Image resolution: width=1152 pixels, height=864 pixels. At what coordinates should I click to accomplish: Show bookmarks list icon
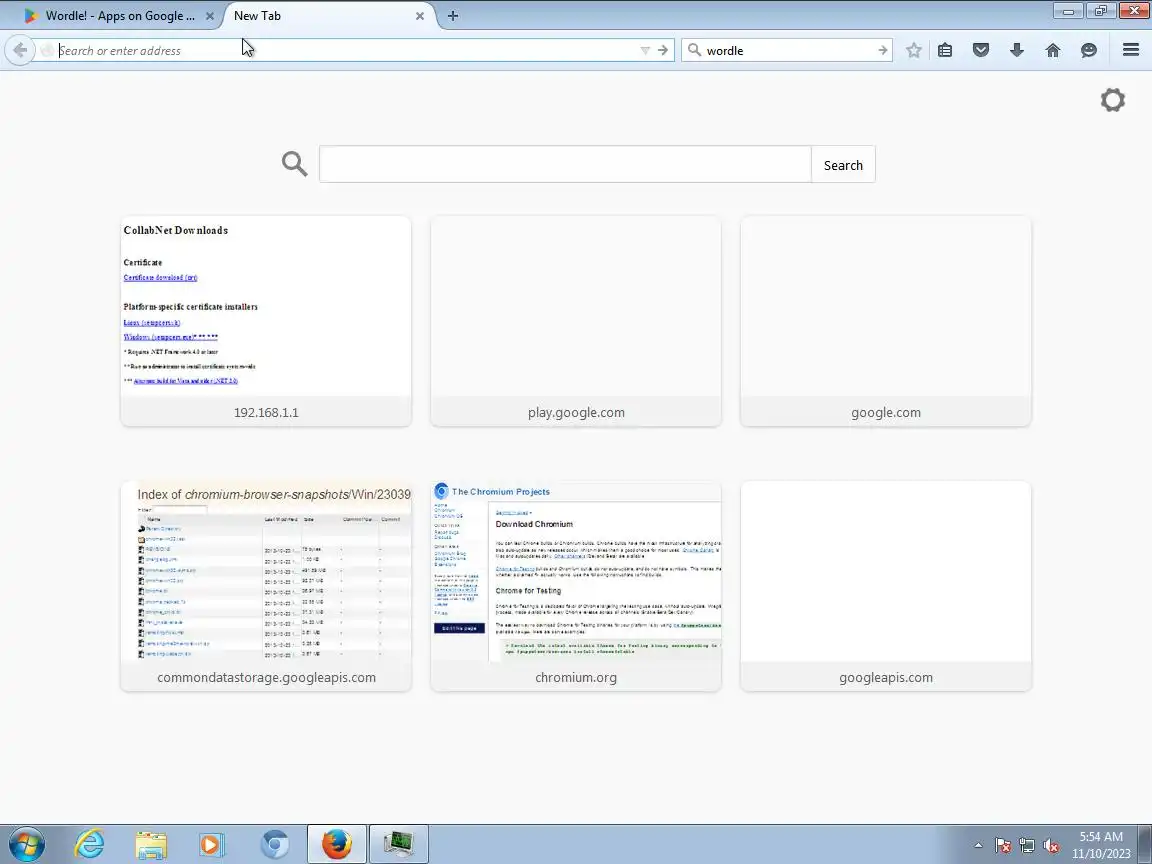[x=945, y=50]
